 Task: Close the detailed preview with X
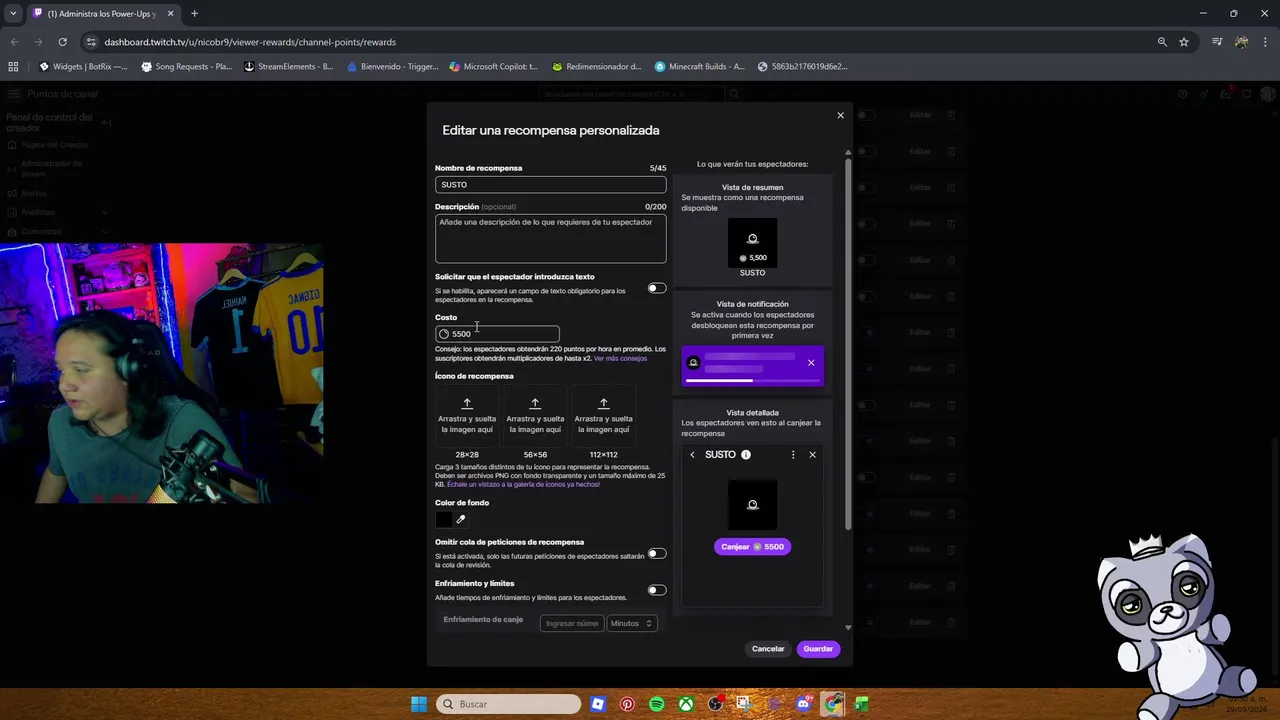tap(812, 455)
